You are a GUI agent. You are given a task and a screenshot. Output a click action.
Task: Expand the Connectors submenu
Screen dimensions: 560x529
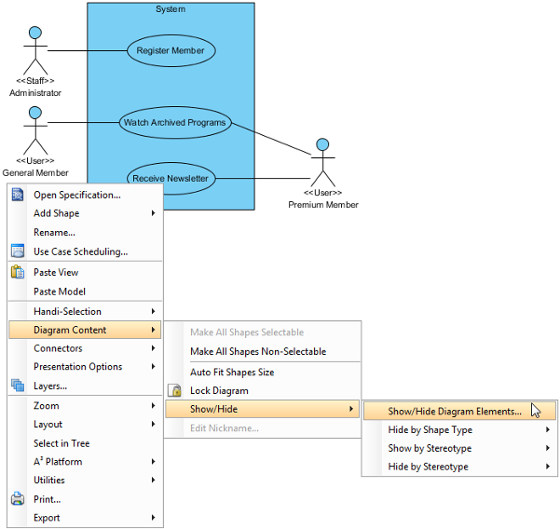pyautogui.click(x=85, y=348)
